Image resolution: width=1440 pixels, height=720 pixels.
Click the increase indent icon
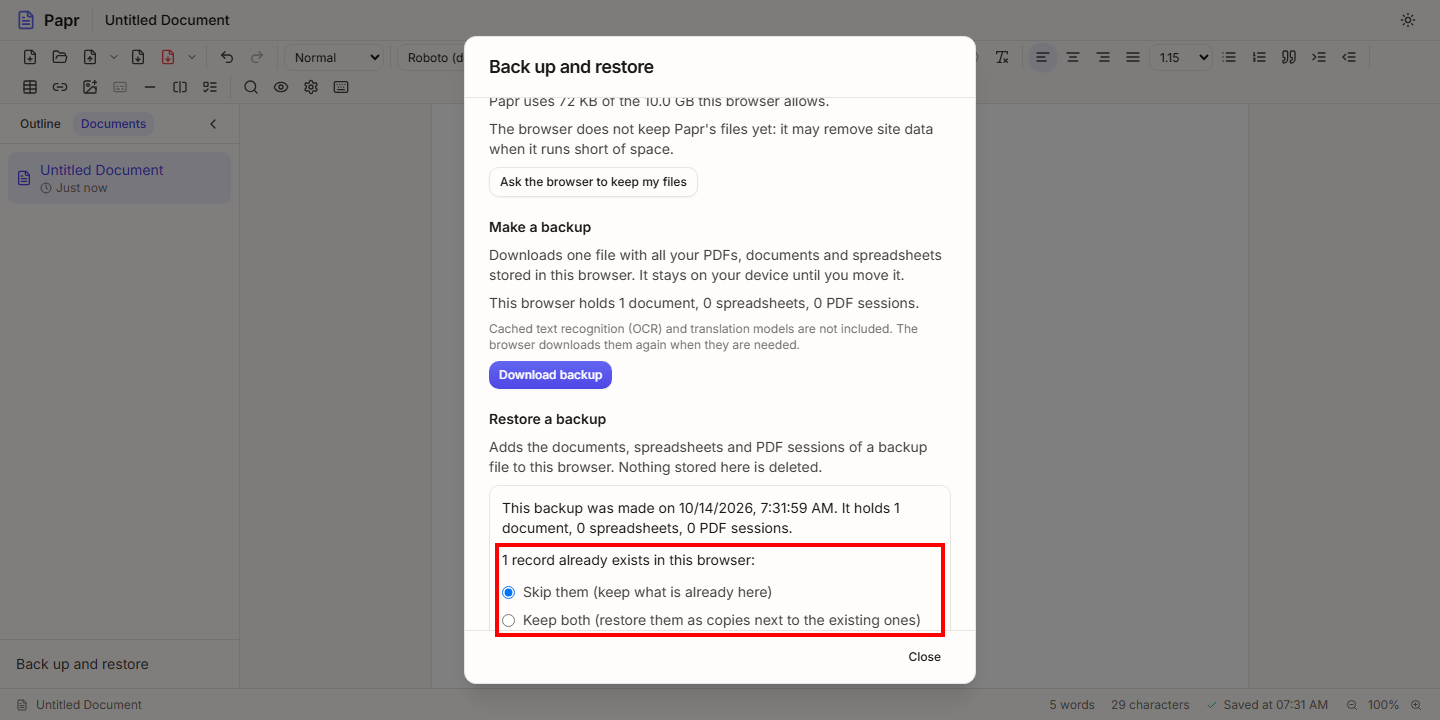[1319, 57]
